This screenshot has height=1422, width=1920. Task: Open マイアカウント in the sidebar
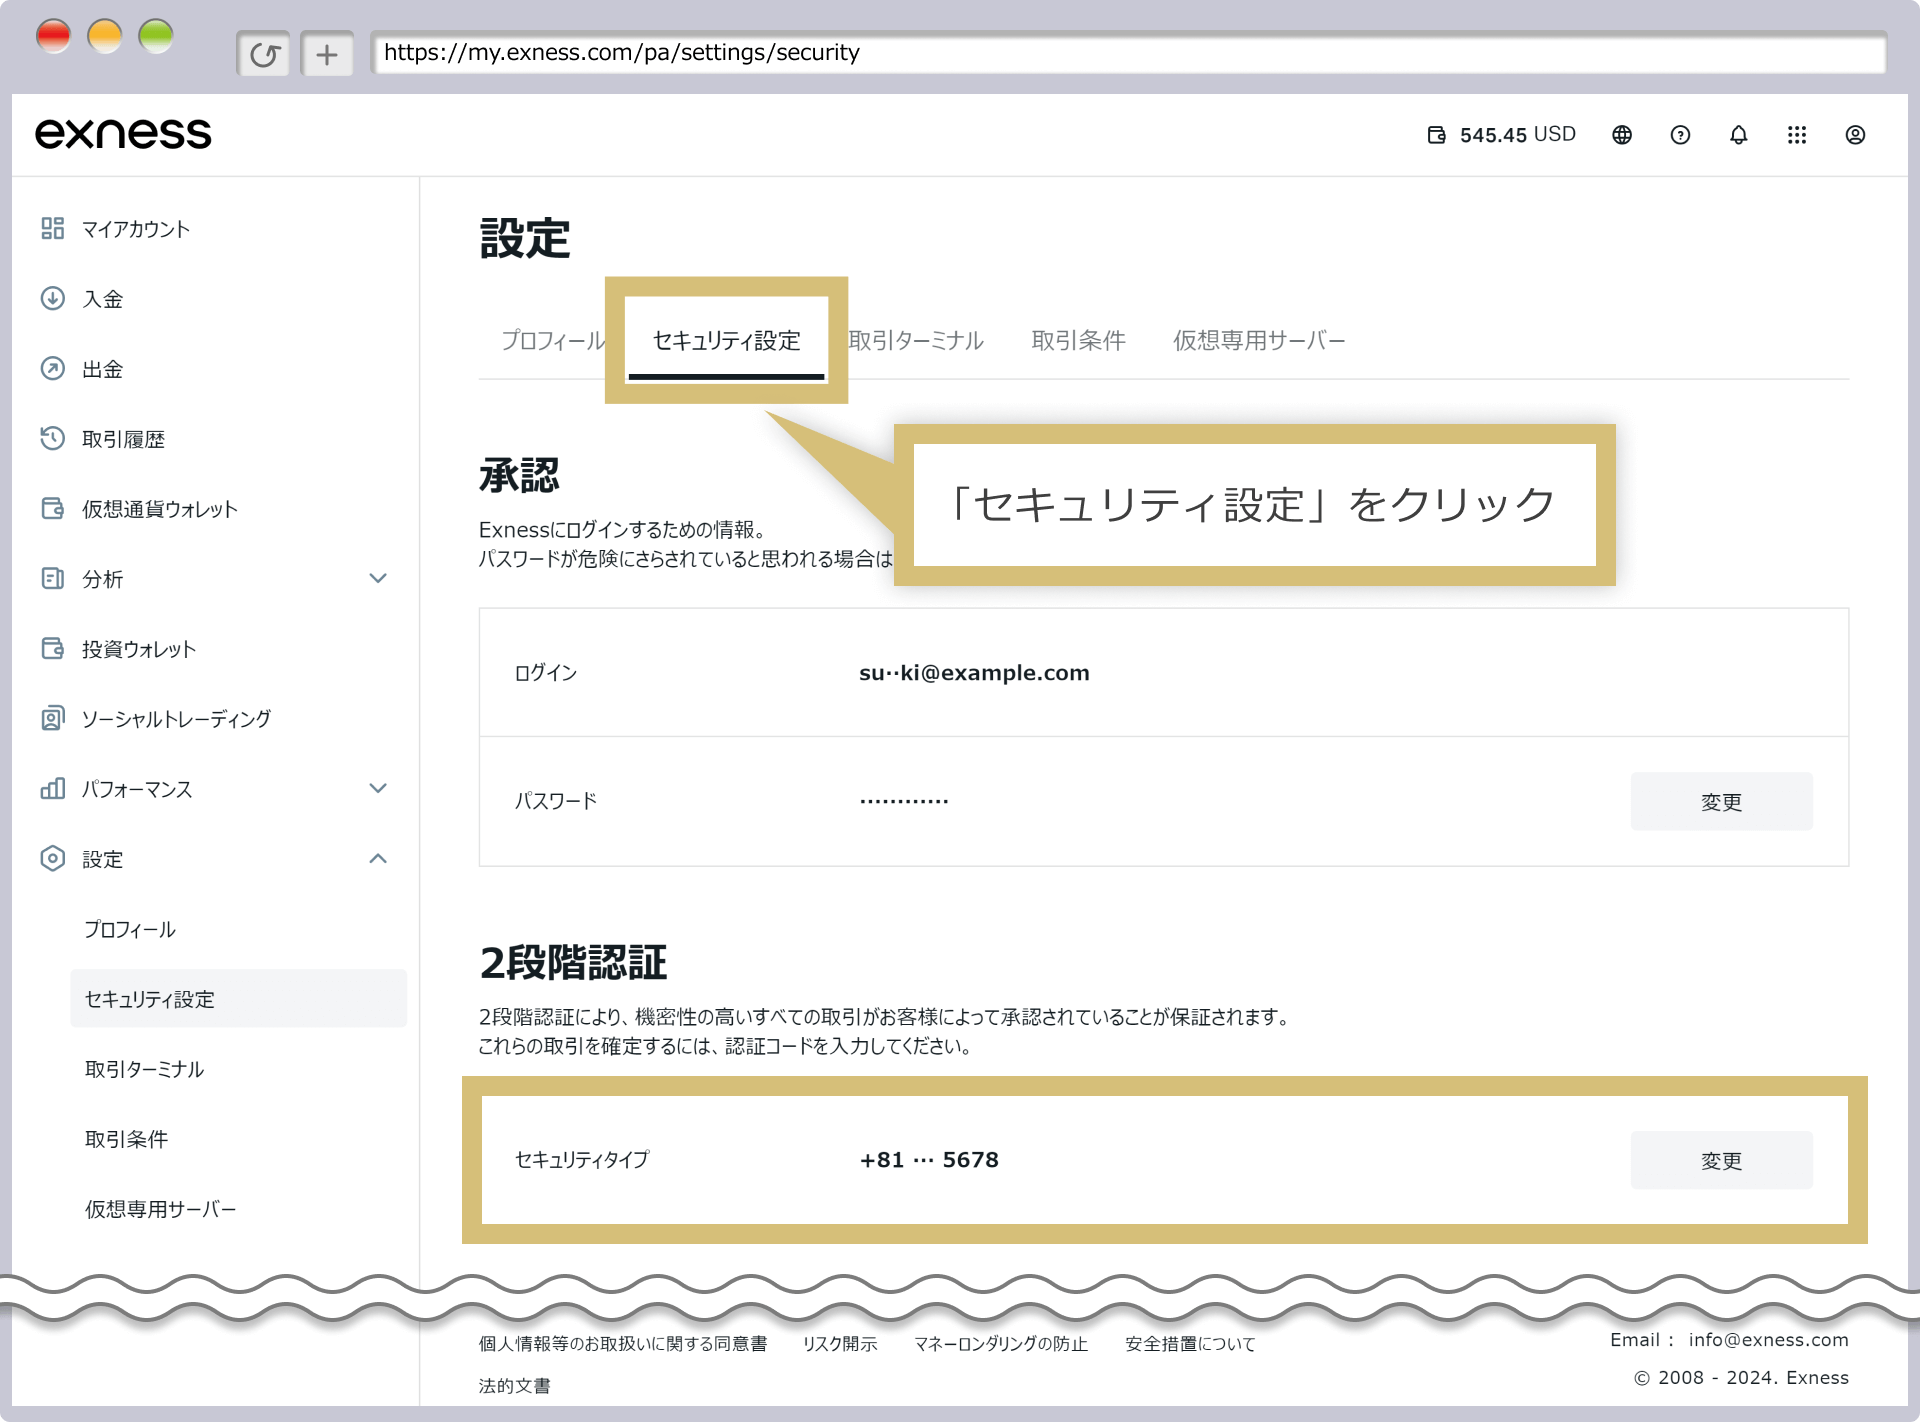pyautogui.click(x=136, y=229)
